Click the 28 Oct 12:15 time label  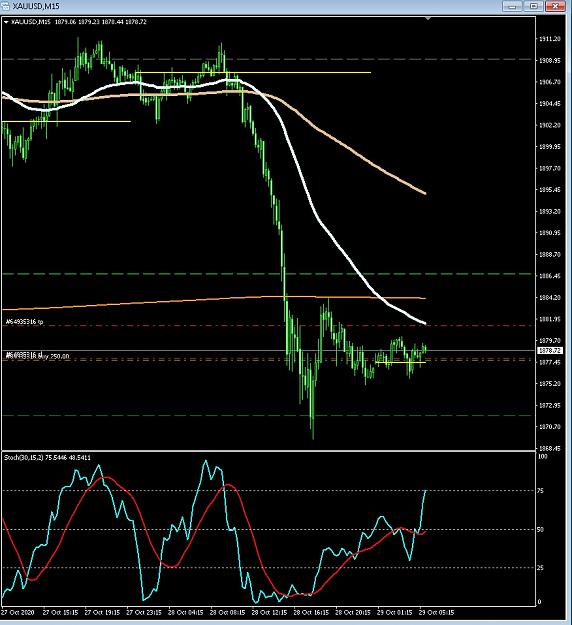[x=270, y=612]
